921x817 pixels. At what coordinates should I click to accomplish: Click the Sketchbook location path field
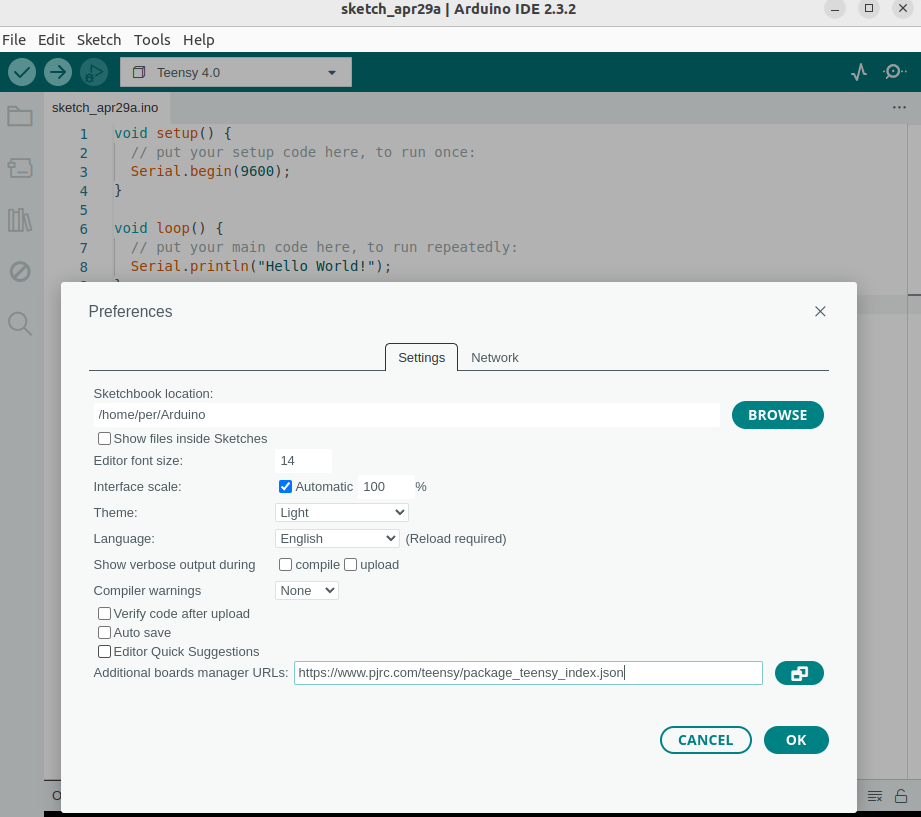406,415
